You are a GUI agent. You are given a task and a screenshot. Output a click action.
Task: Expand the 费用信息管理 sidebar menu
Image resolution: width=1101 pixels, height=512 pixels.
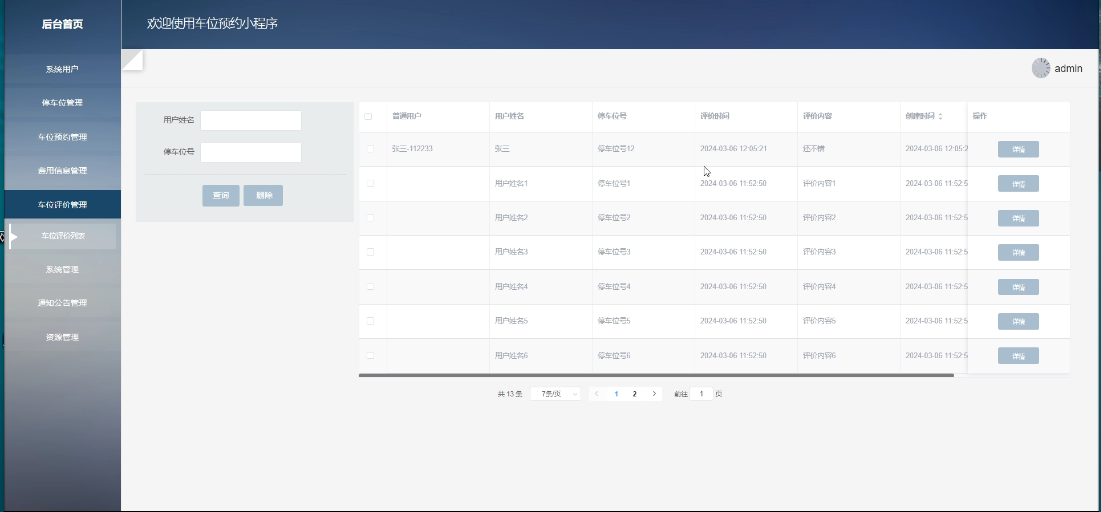[62, 171]
